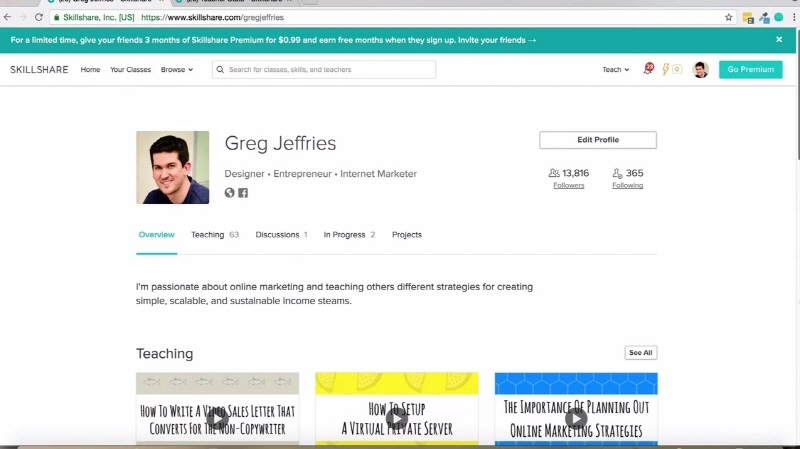This screenshot has width=800, height=449.
Task: Open the Following link
Action: tap(628, 185)
